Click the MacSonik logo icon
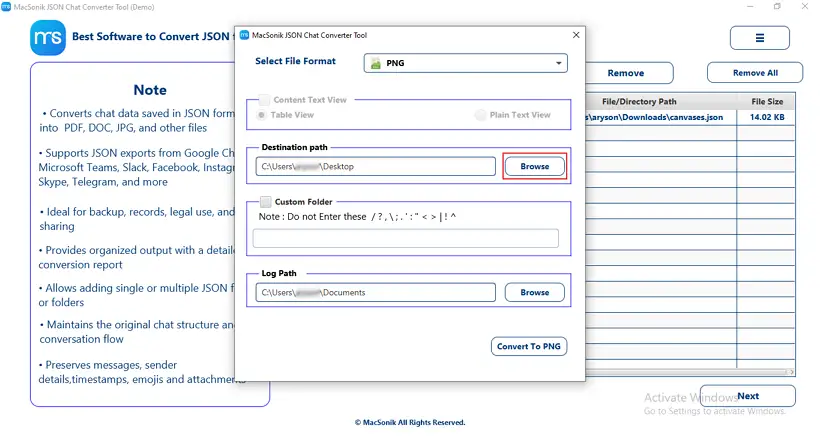The image size is (820, 437). tap(48, 37)
